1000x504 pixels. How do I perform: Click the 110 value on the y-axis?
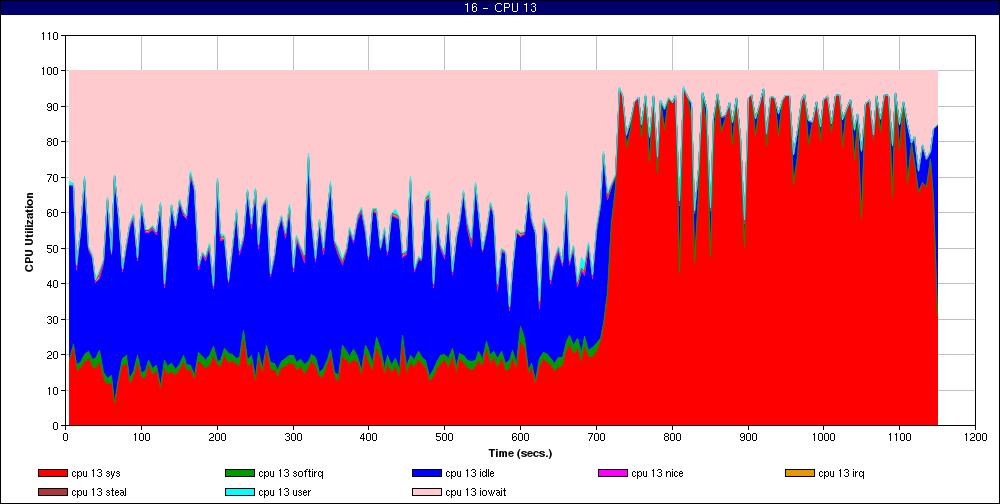[52, 36]
